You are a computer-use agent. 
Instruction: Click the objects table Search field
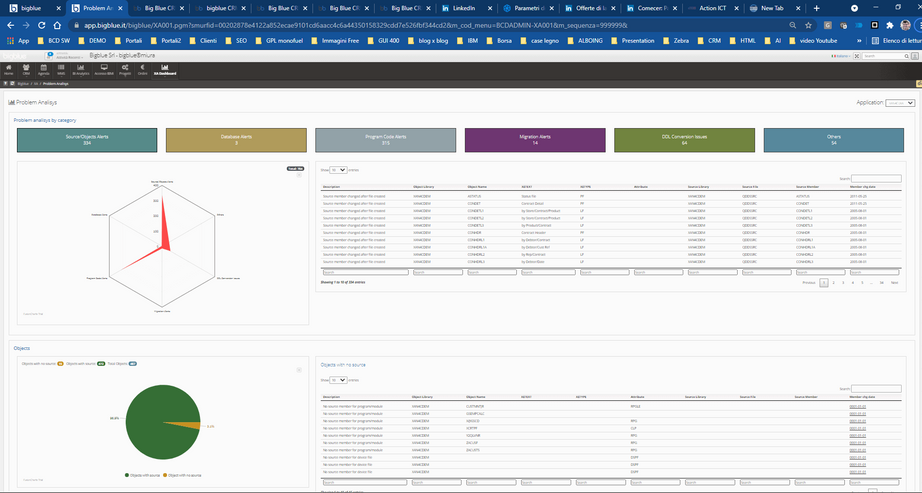[x=876, y=388]
